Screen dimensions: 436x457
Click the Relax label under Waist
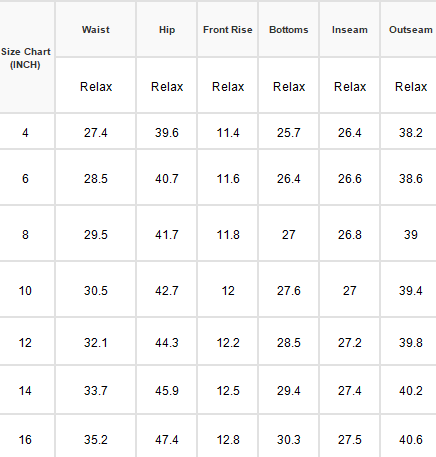click(x=96, y=87)
